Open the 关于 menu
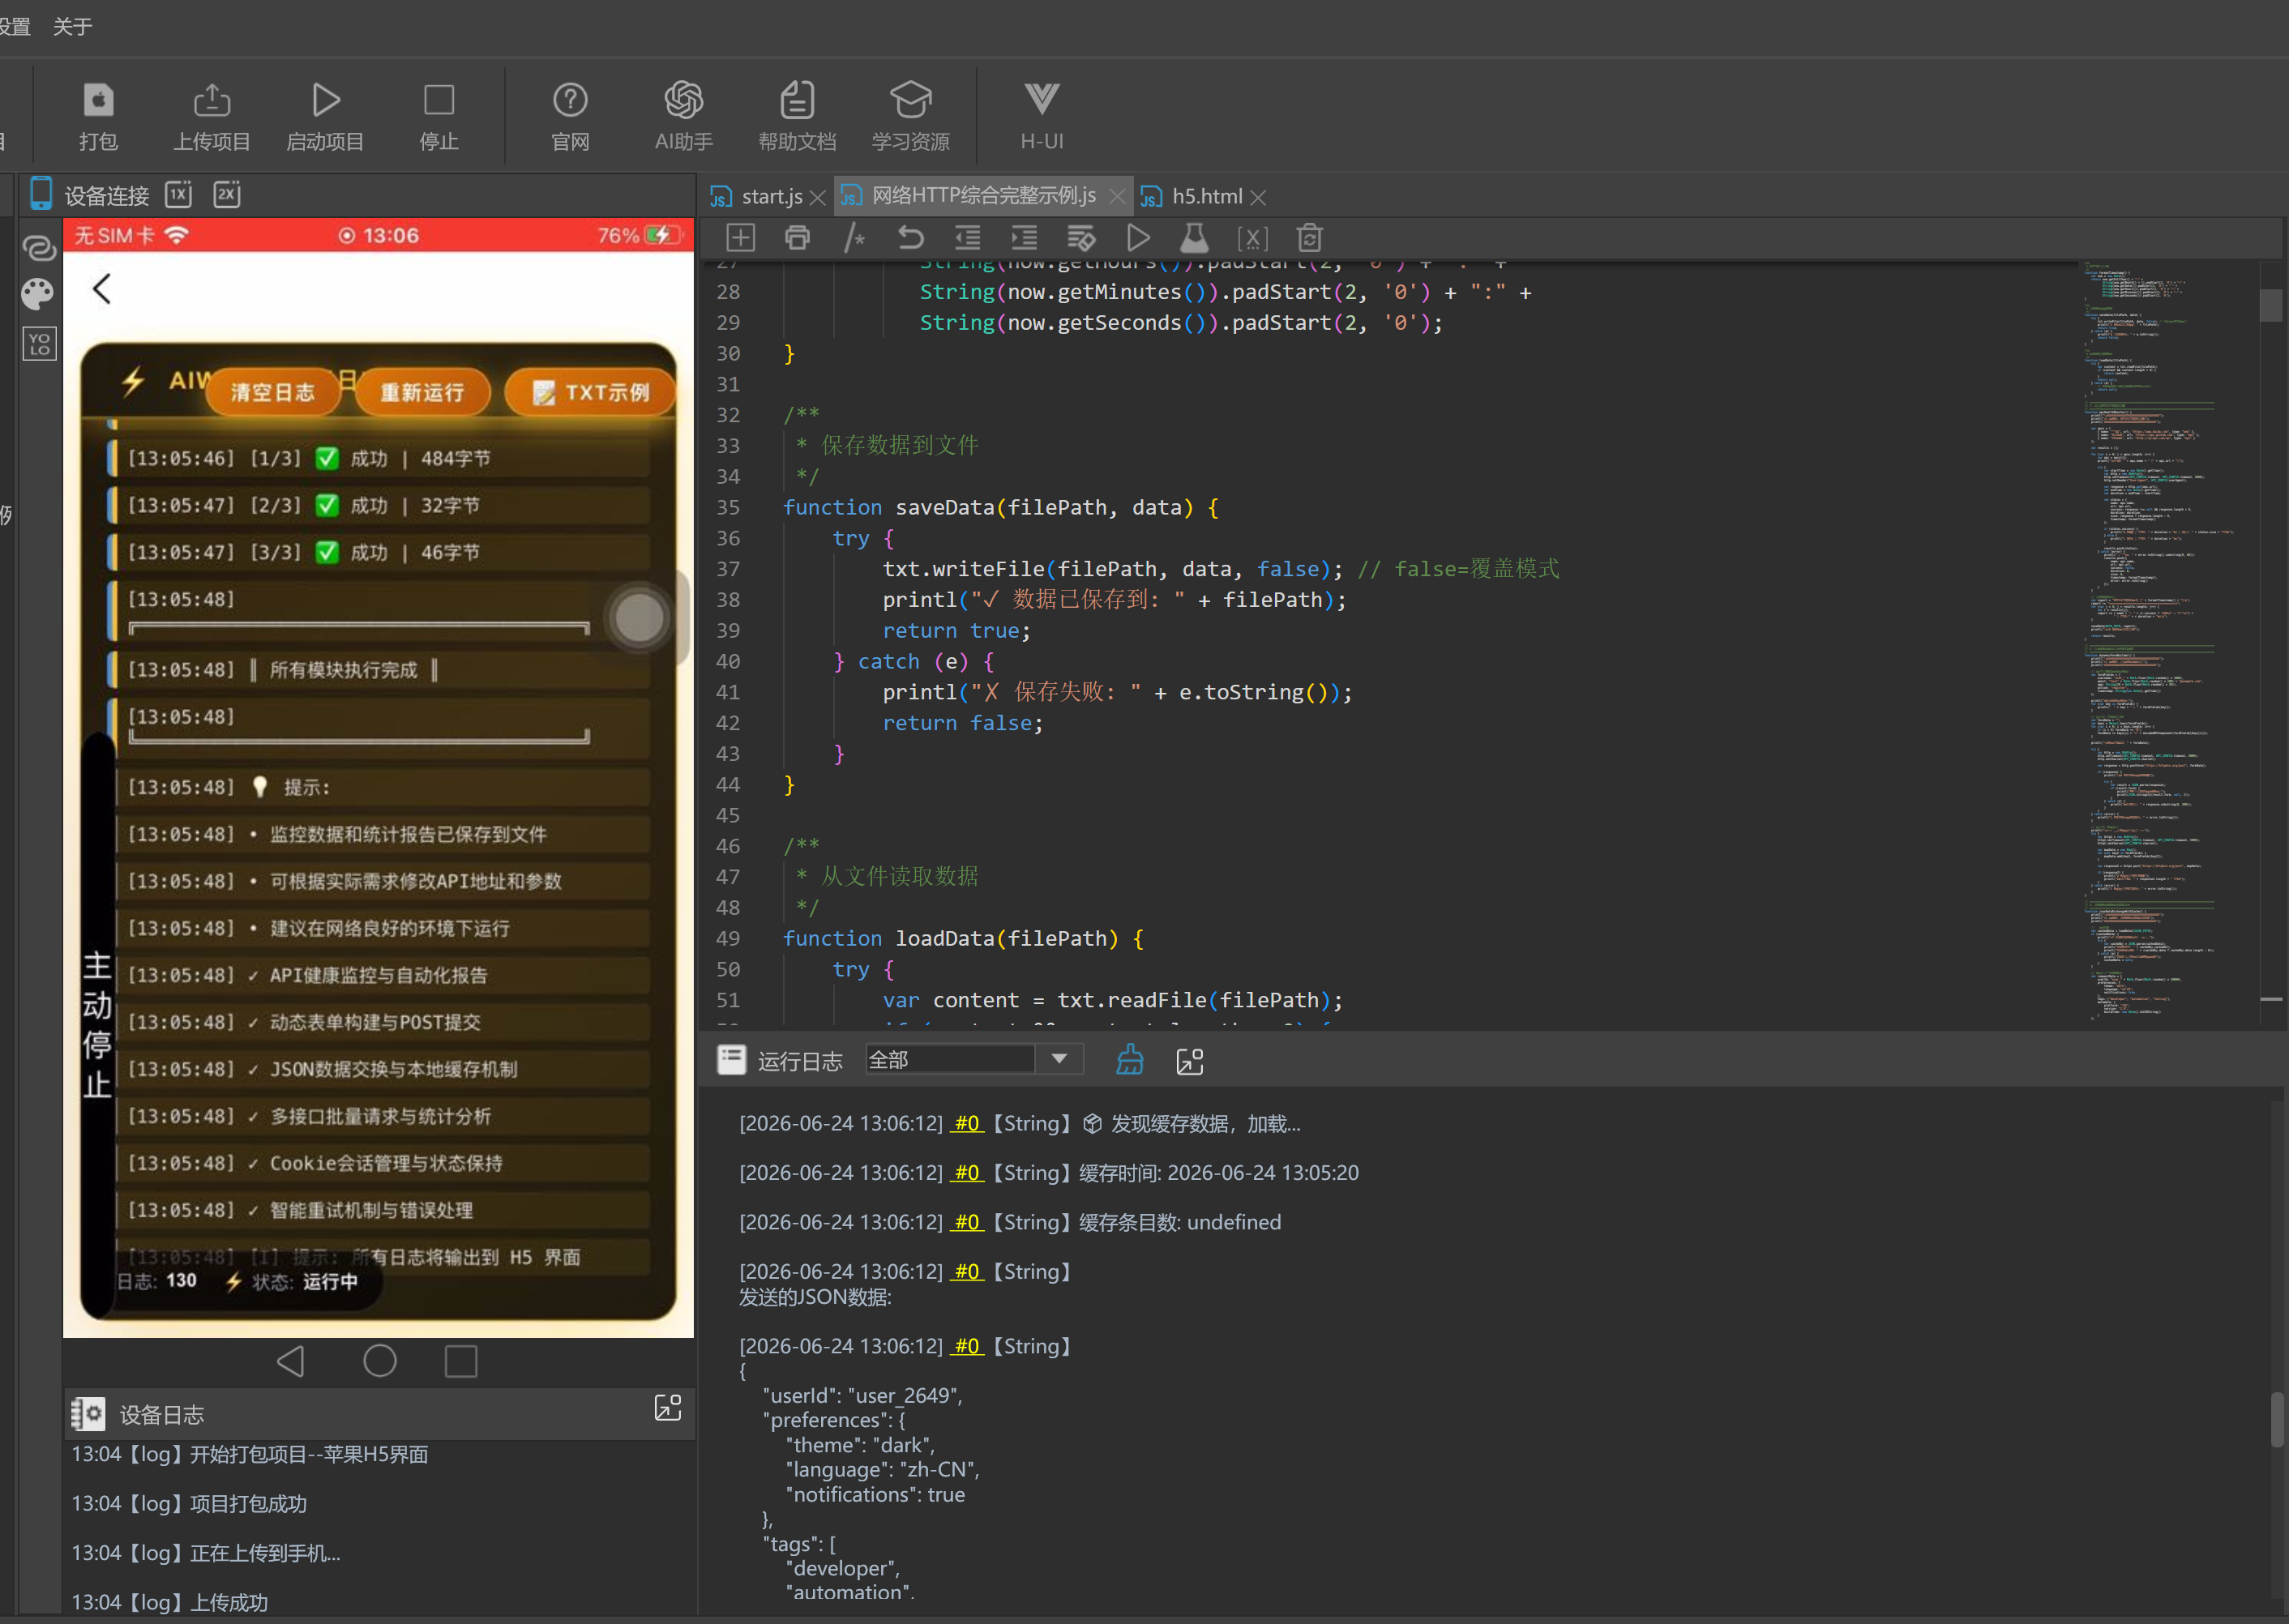Viewport: 2289px width, 1624px height. [72, 26]
